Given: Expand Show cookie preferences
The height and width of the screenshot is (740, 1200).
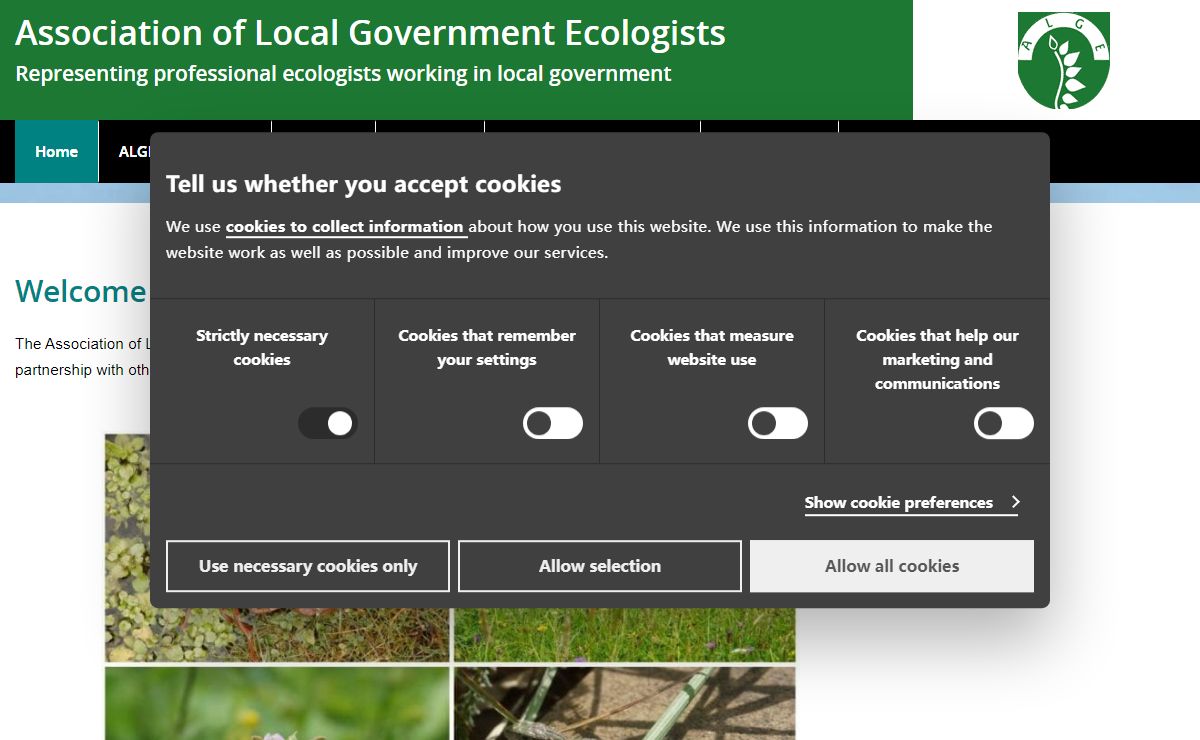Looking at the screenshot, I should point(911,503).
